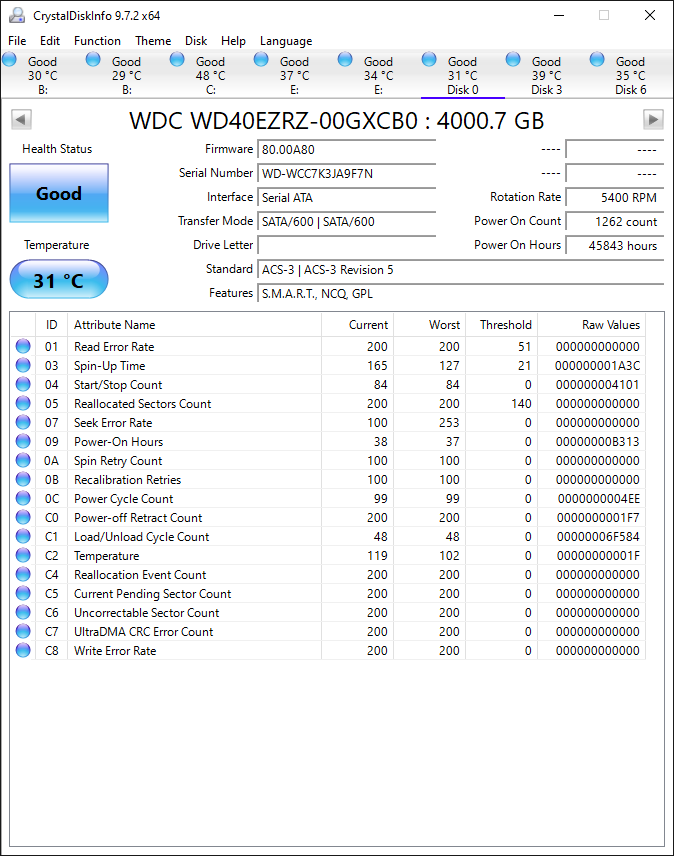Click the Attribute Name column header
Image resolution: width=674 pixels, height=856 pixels.
pyautogui.click(x=115, y=325)
